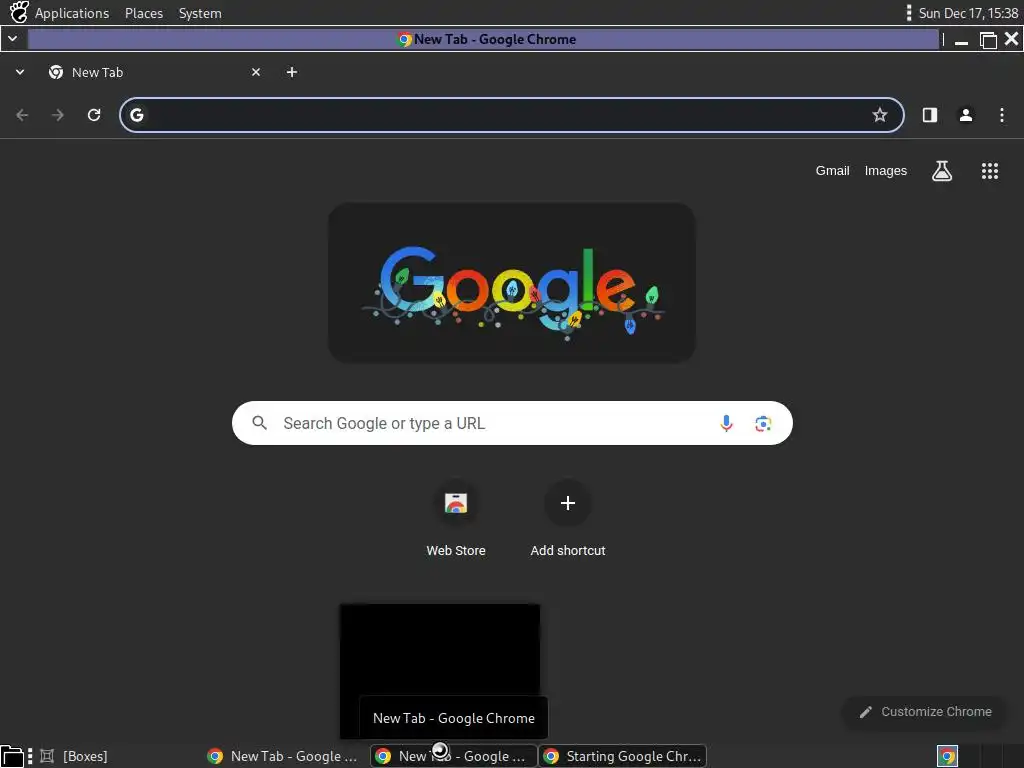Open Search Labs flask icon

pyautogui.click(x=942, y=171)
